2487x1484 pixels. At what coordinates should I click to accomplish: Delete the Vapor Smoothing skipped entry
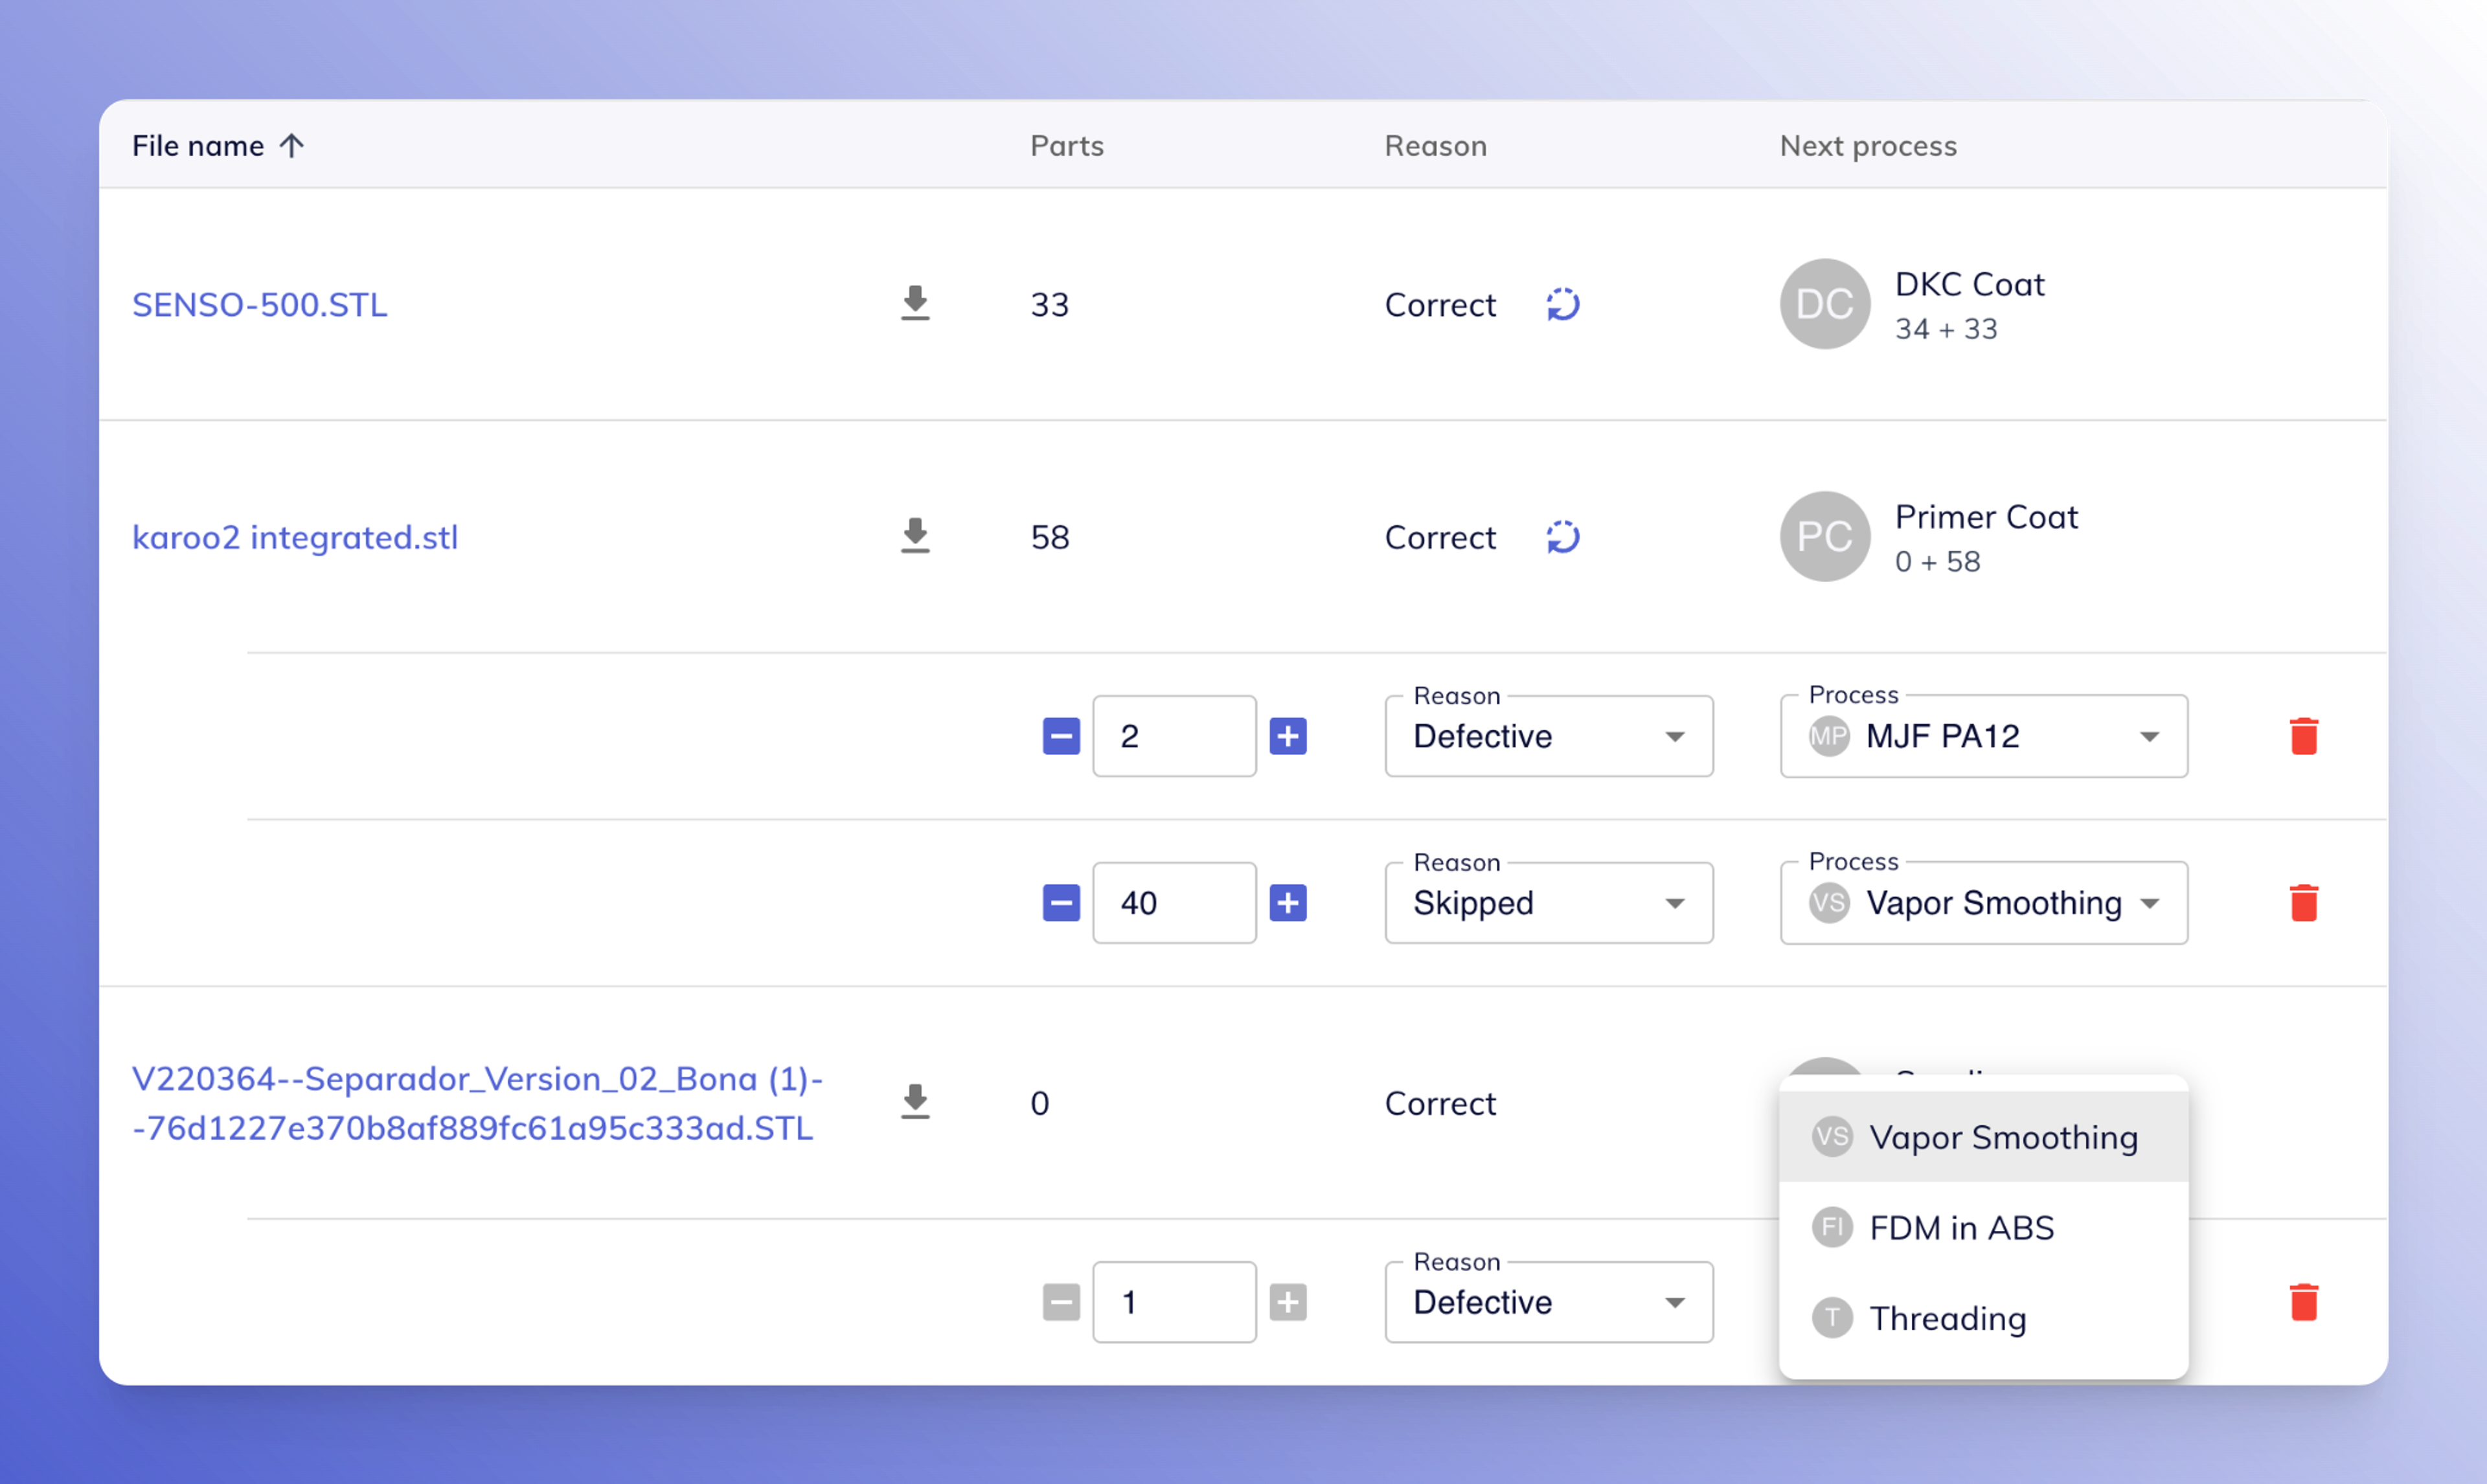(x=2303, y=903)
